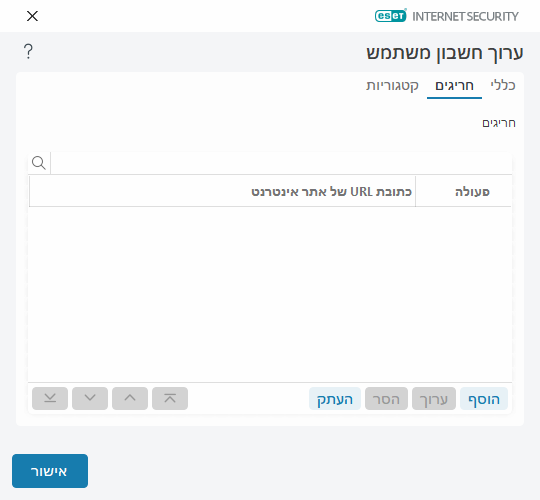
Task: Move item to top arrow button
Action: (x=170, y=398)
